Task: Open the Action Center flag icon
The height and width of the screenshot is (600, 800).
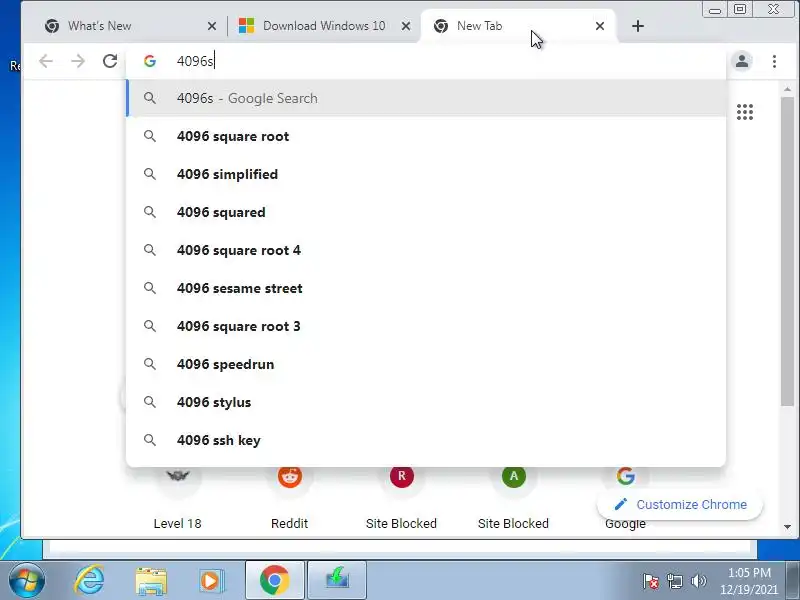Action: click(x=651, y=581)
